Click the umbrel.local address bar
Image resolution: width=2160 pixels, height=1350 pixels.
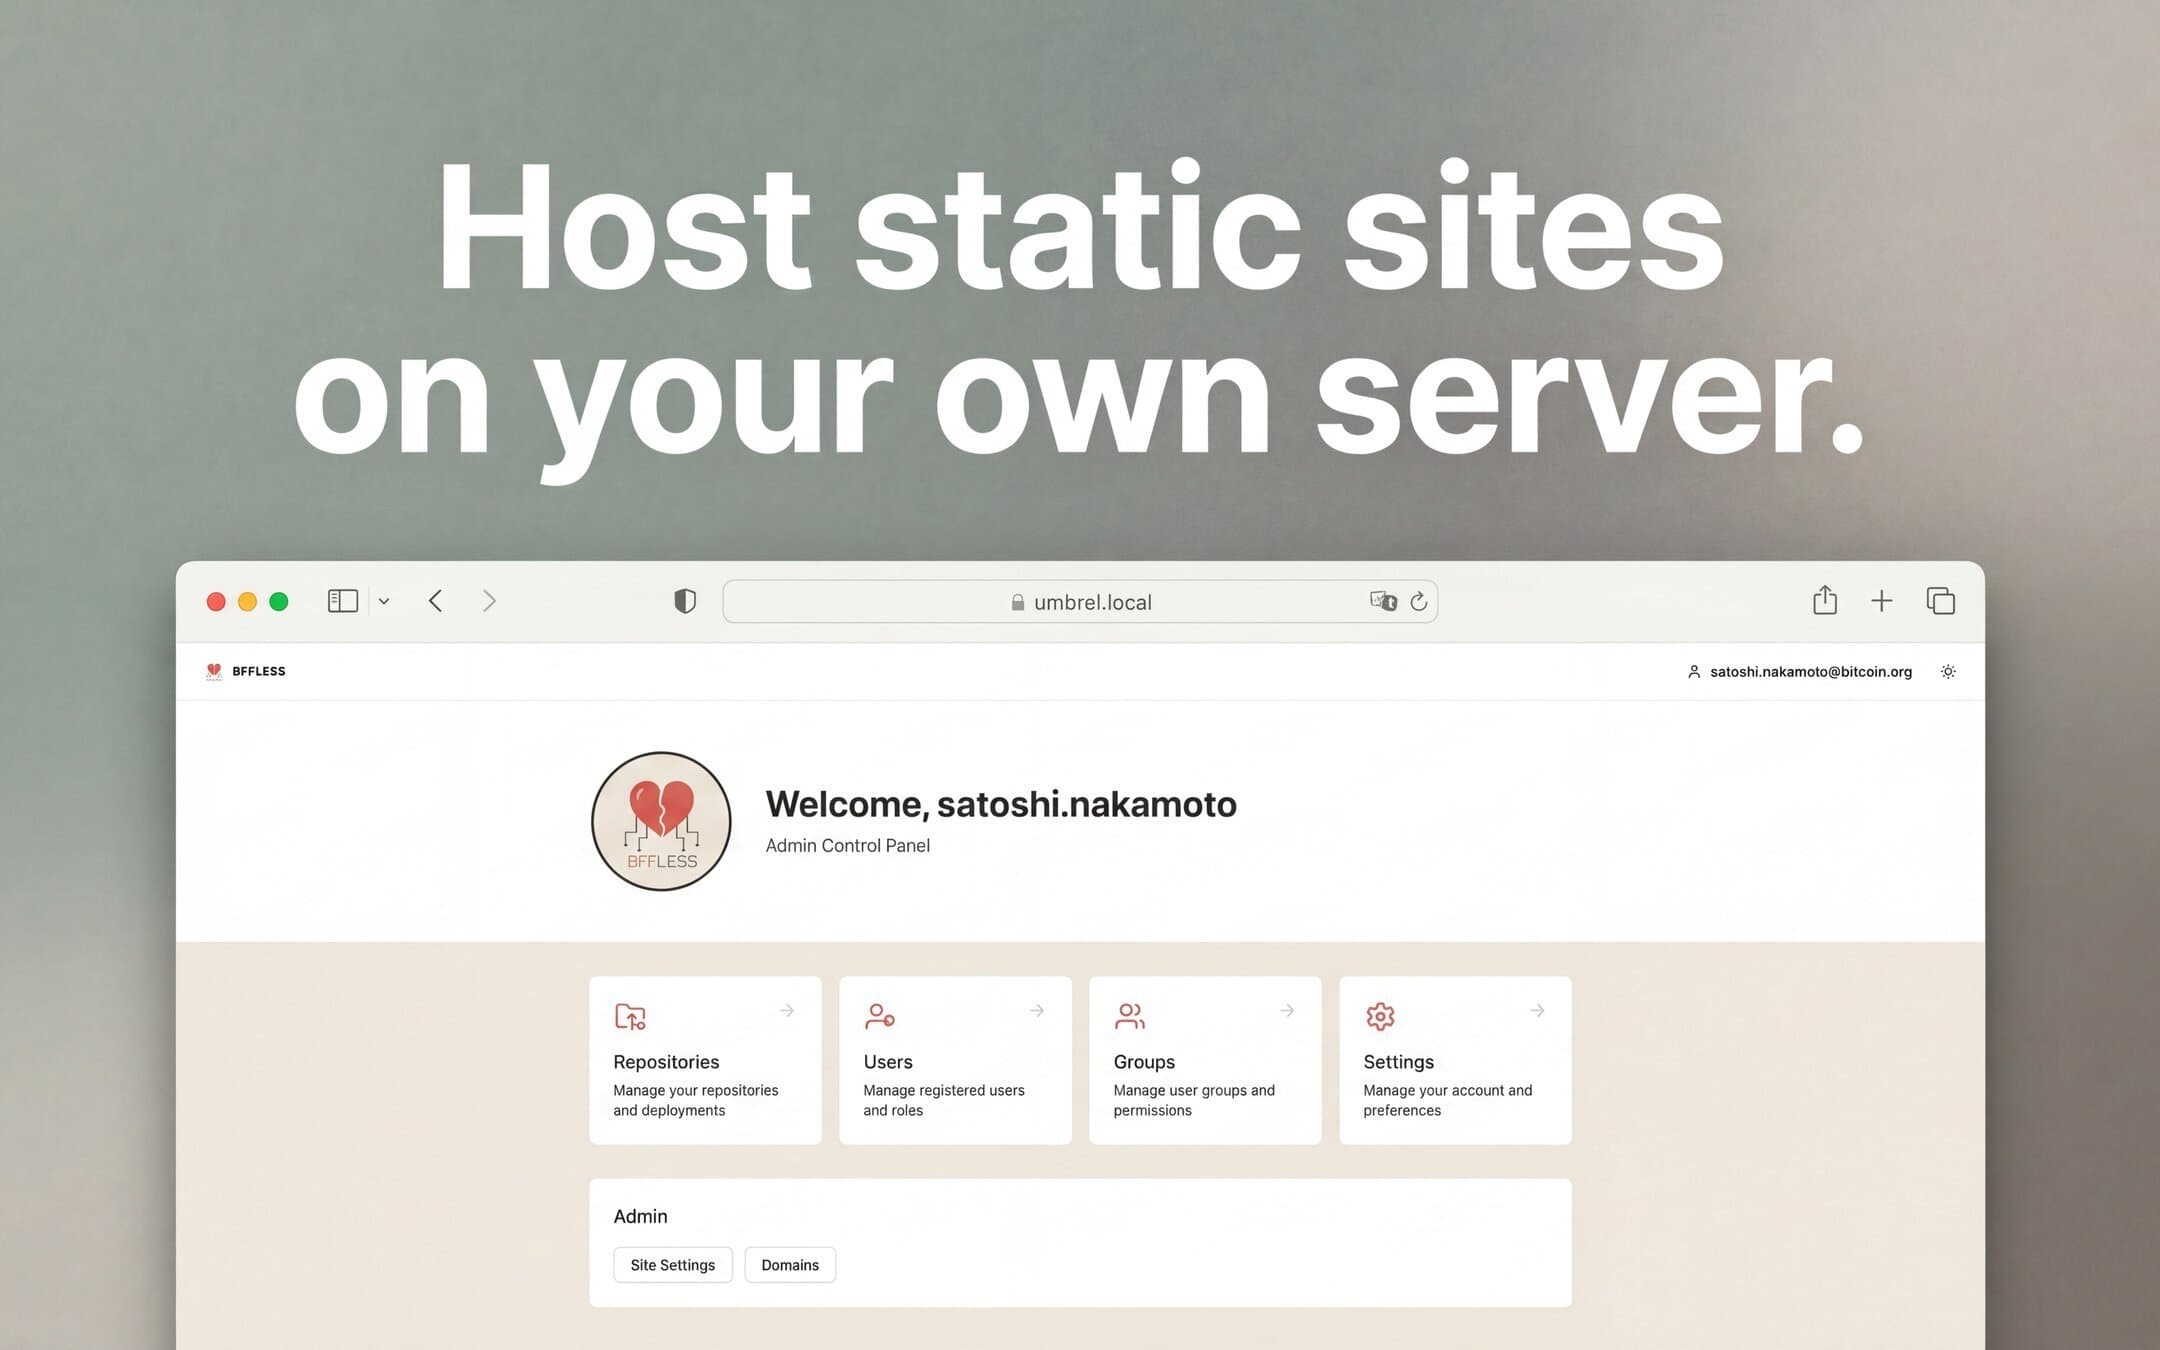pos(1080,602)
